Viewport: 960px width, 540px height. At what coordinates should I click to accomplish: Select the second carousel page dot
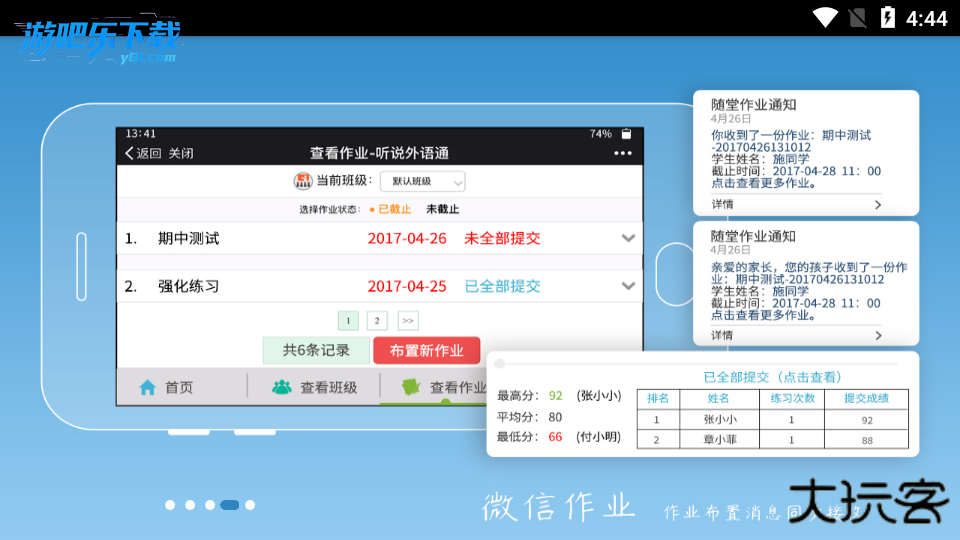(x=190, y=505)
